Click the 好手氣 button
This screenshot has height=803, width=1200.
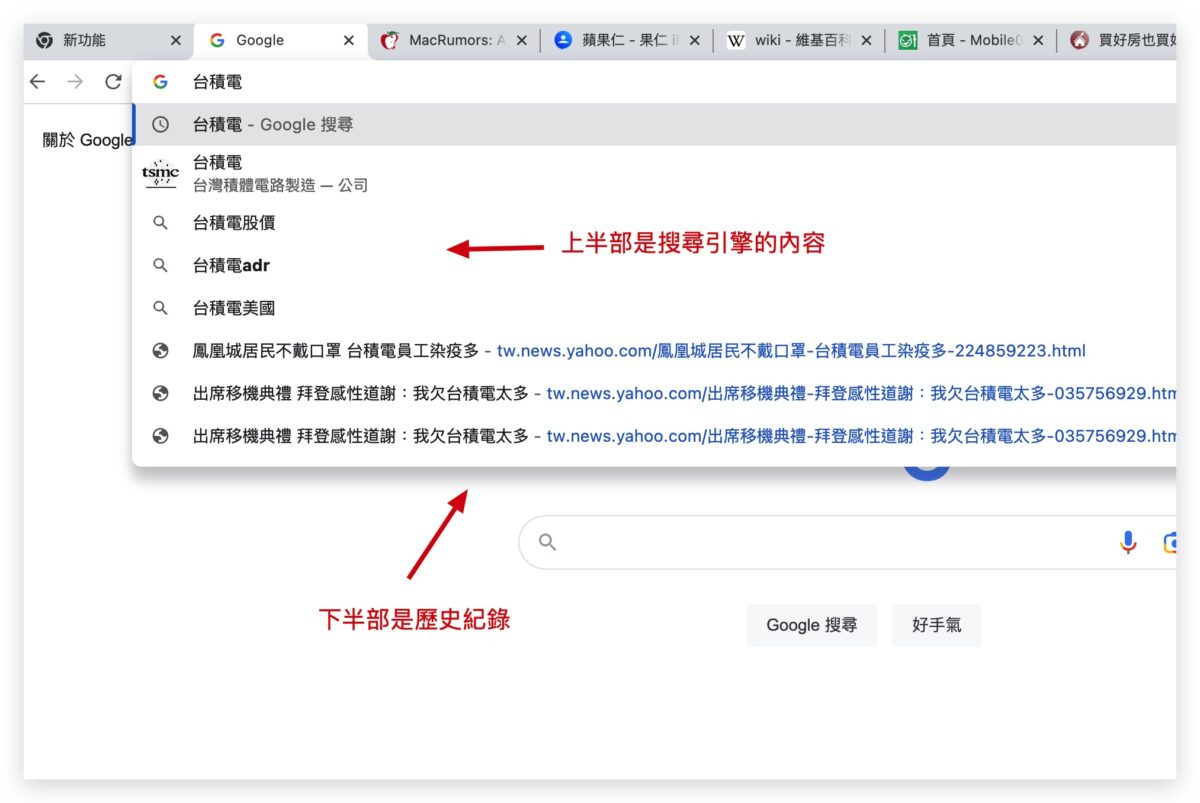937,625
